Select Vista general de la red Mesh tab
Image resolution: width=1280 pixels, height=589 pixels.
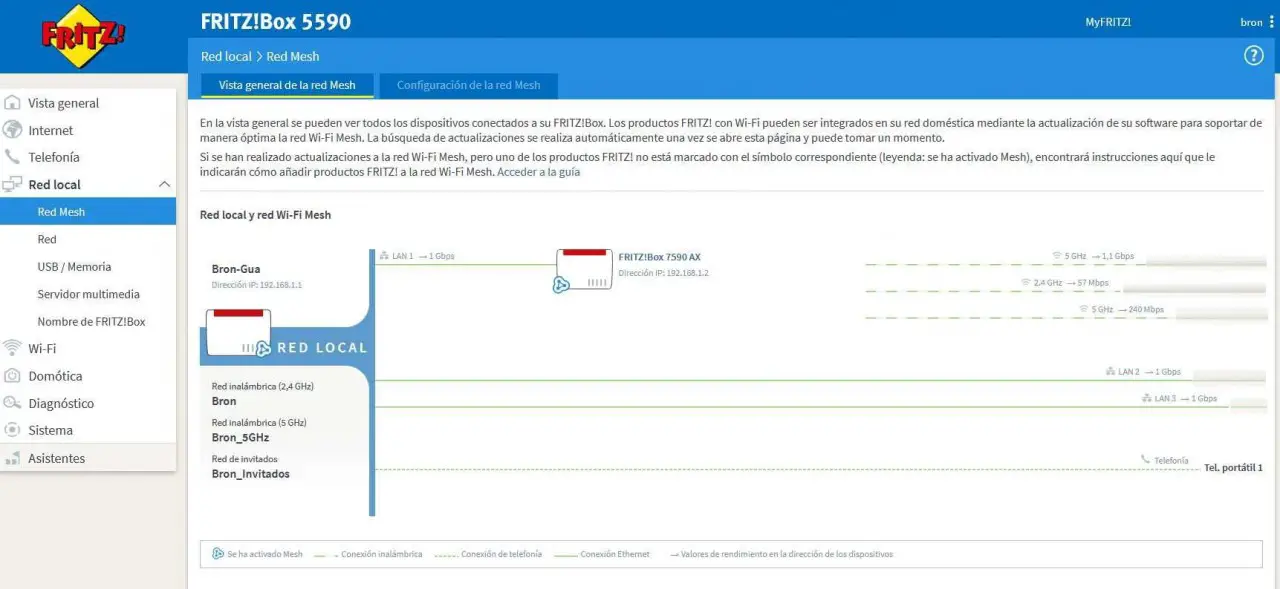(x=287, y=85)
